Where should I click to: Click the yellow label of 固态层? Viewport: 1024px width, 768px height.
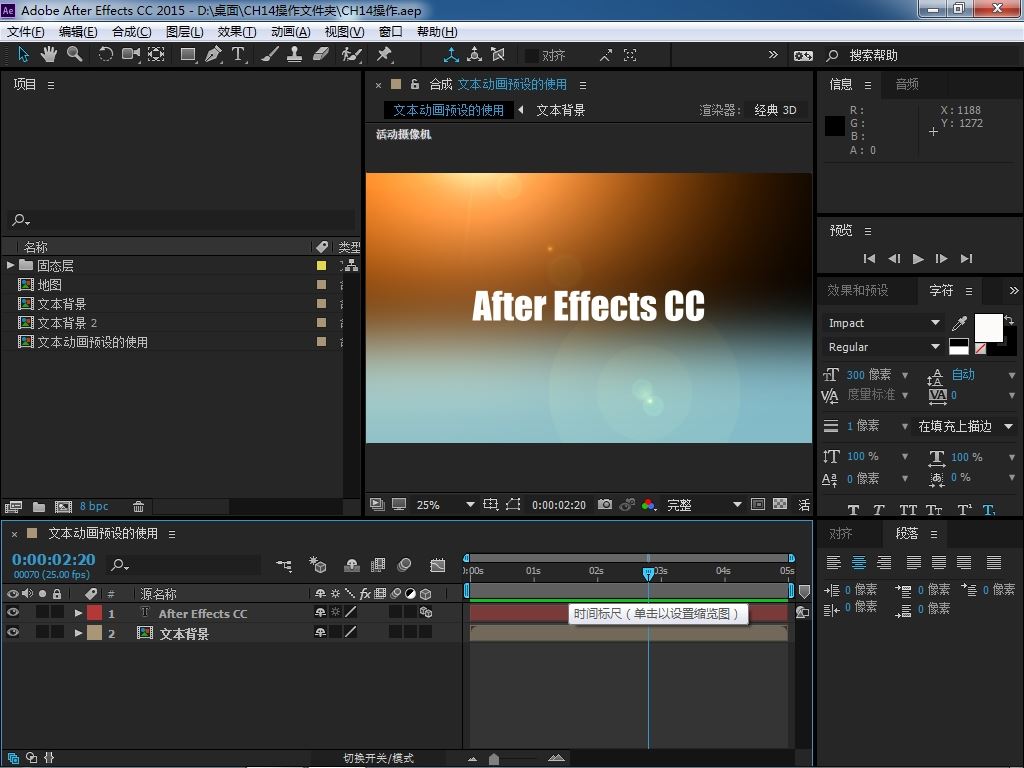click(x=321, y=265)
